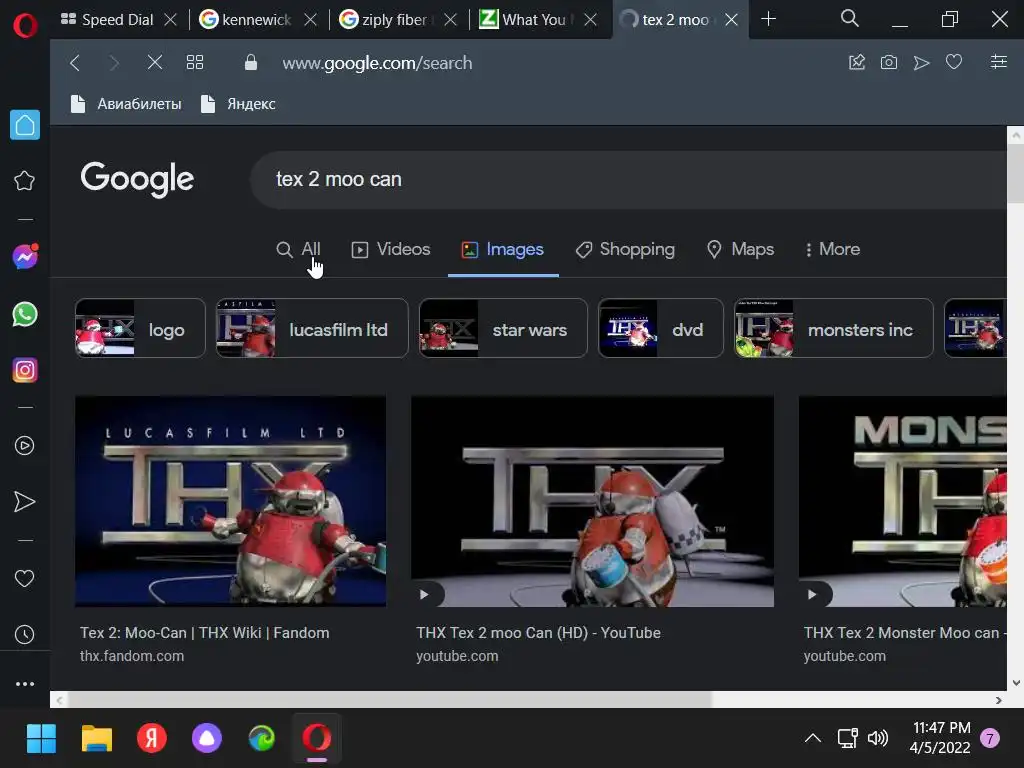This screenshot has height=768, width=1024.
Task: Click the padlock site security icon
Action: (251, 63)
